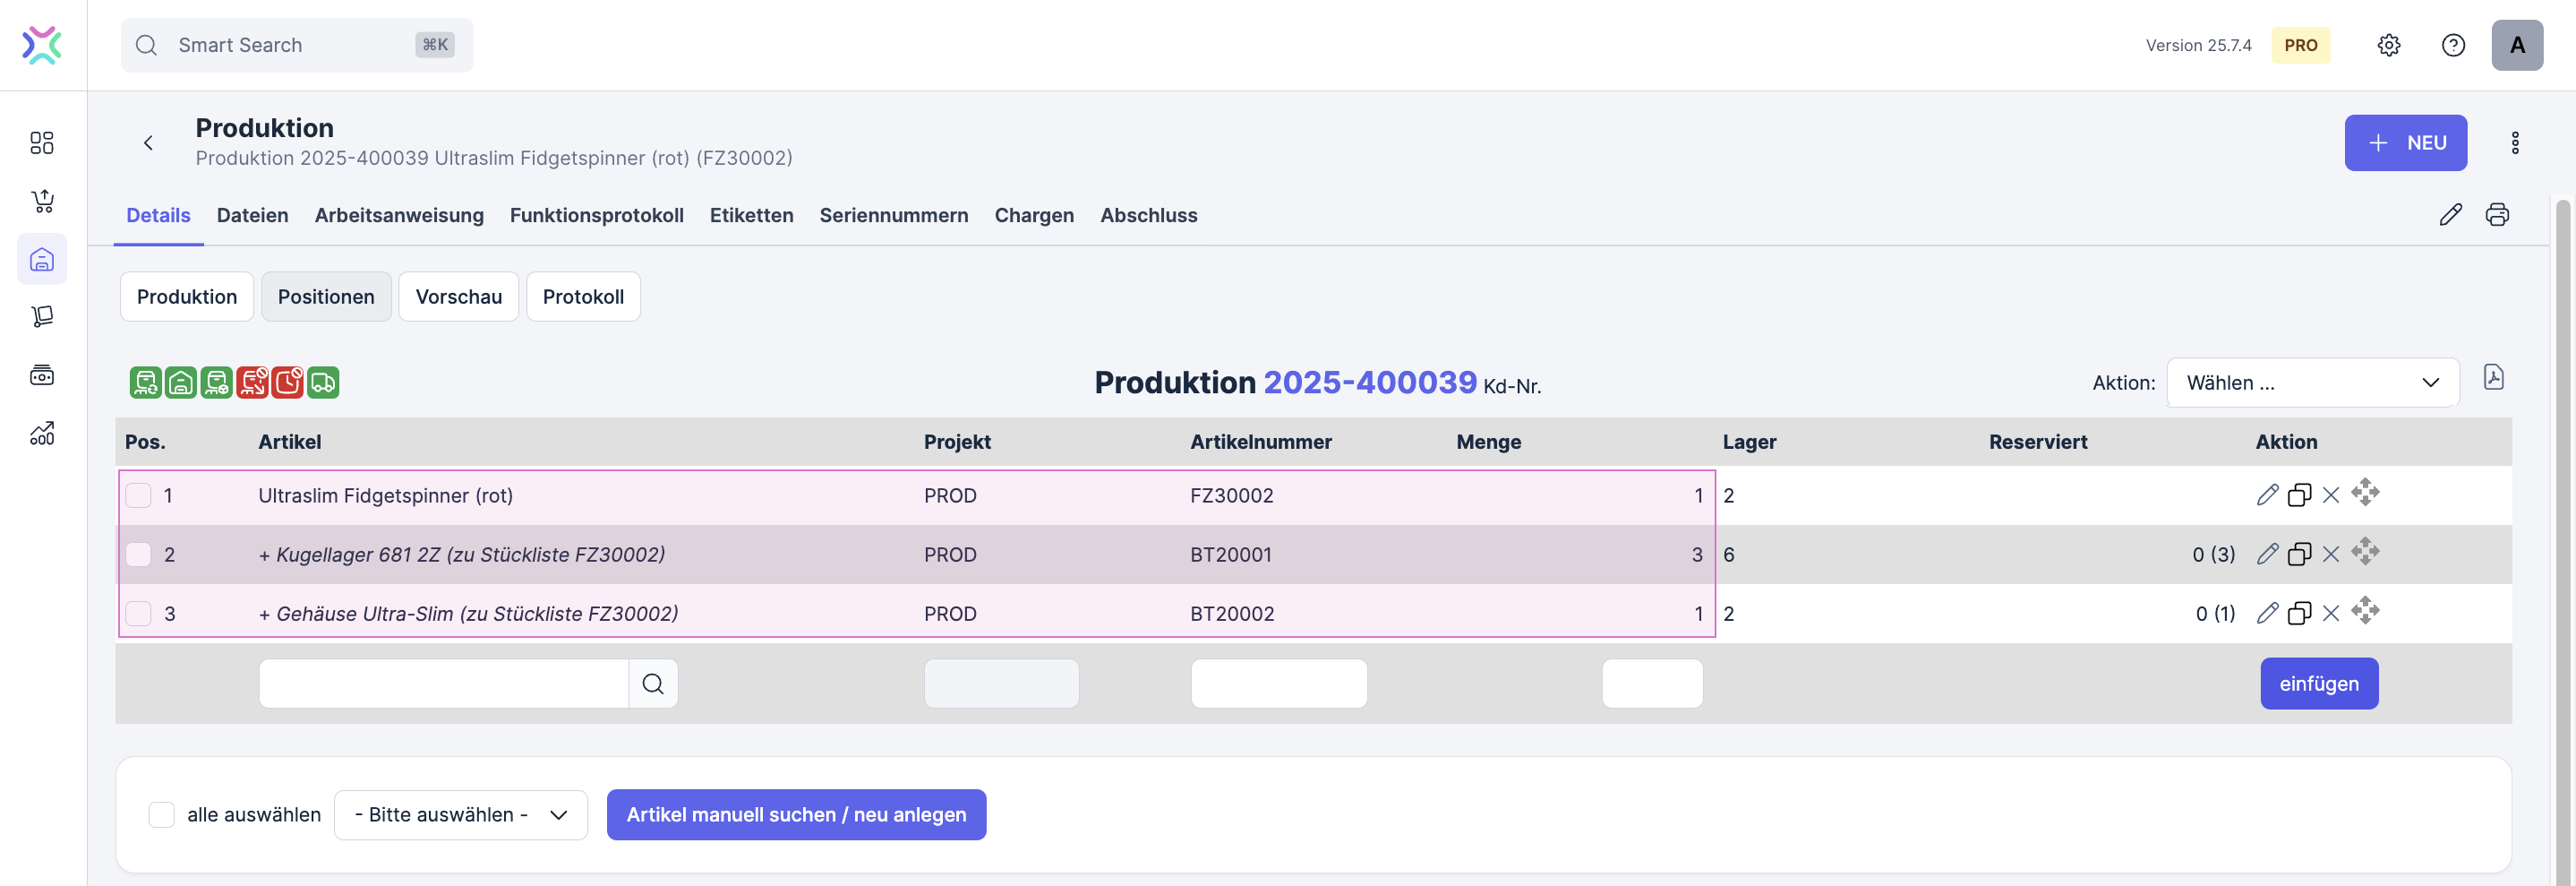Image resolution: width=2576 pixels, height=886 pixels.
Task: Delete the Gehäuse Ultra-Slim position
Action: 2331,613
